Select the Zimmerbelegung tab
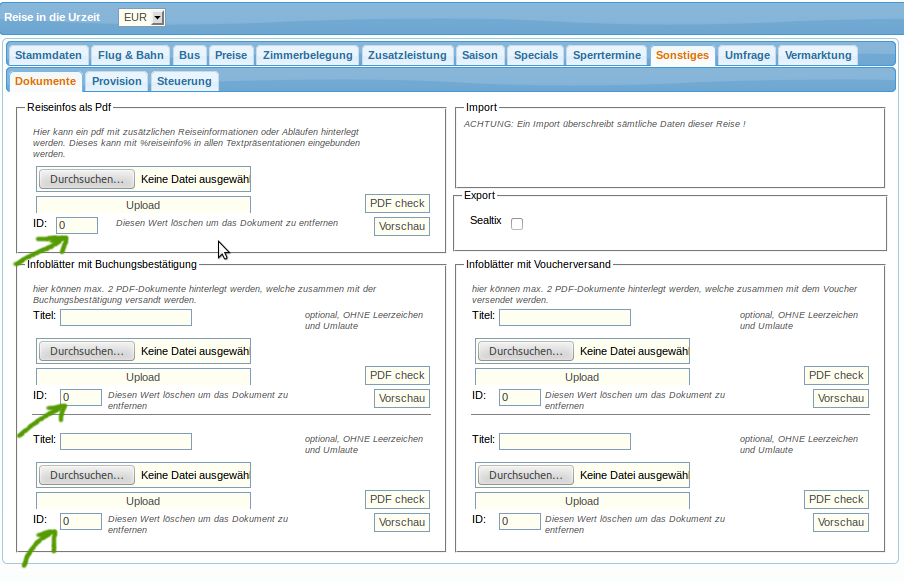 click(x=305, y=55)
